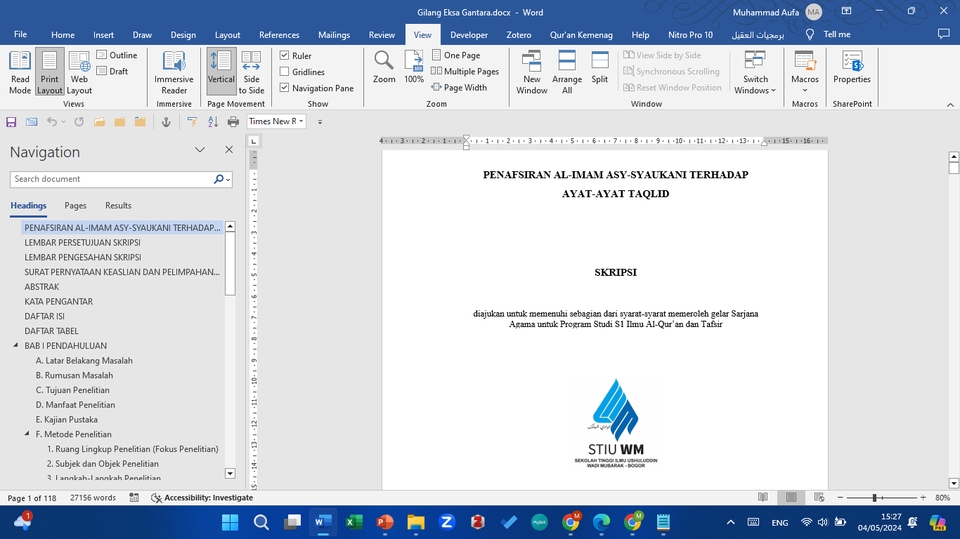Switch to Draft view
The width and height of the screenshot is (960, 539).
(112, 71)
